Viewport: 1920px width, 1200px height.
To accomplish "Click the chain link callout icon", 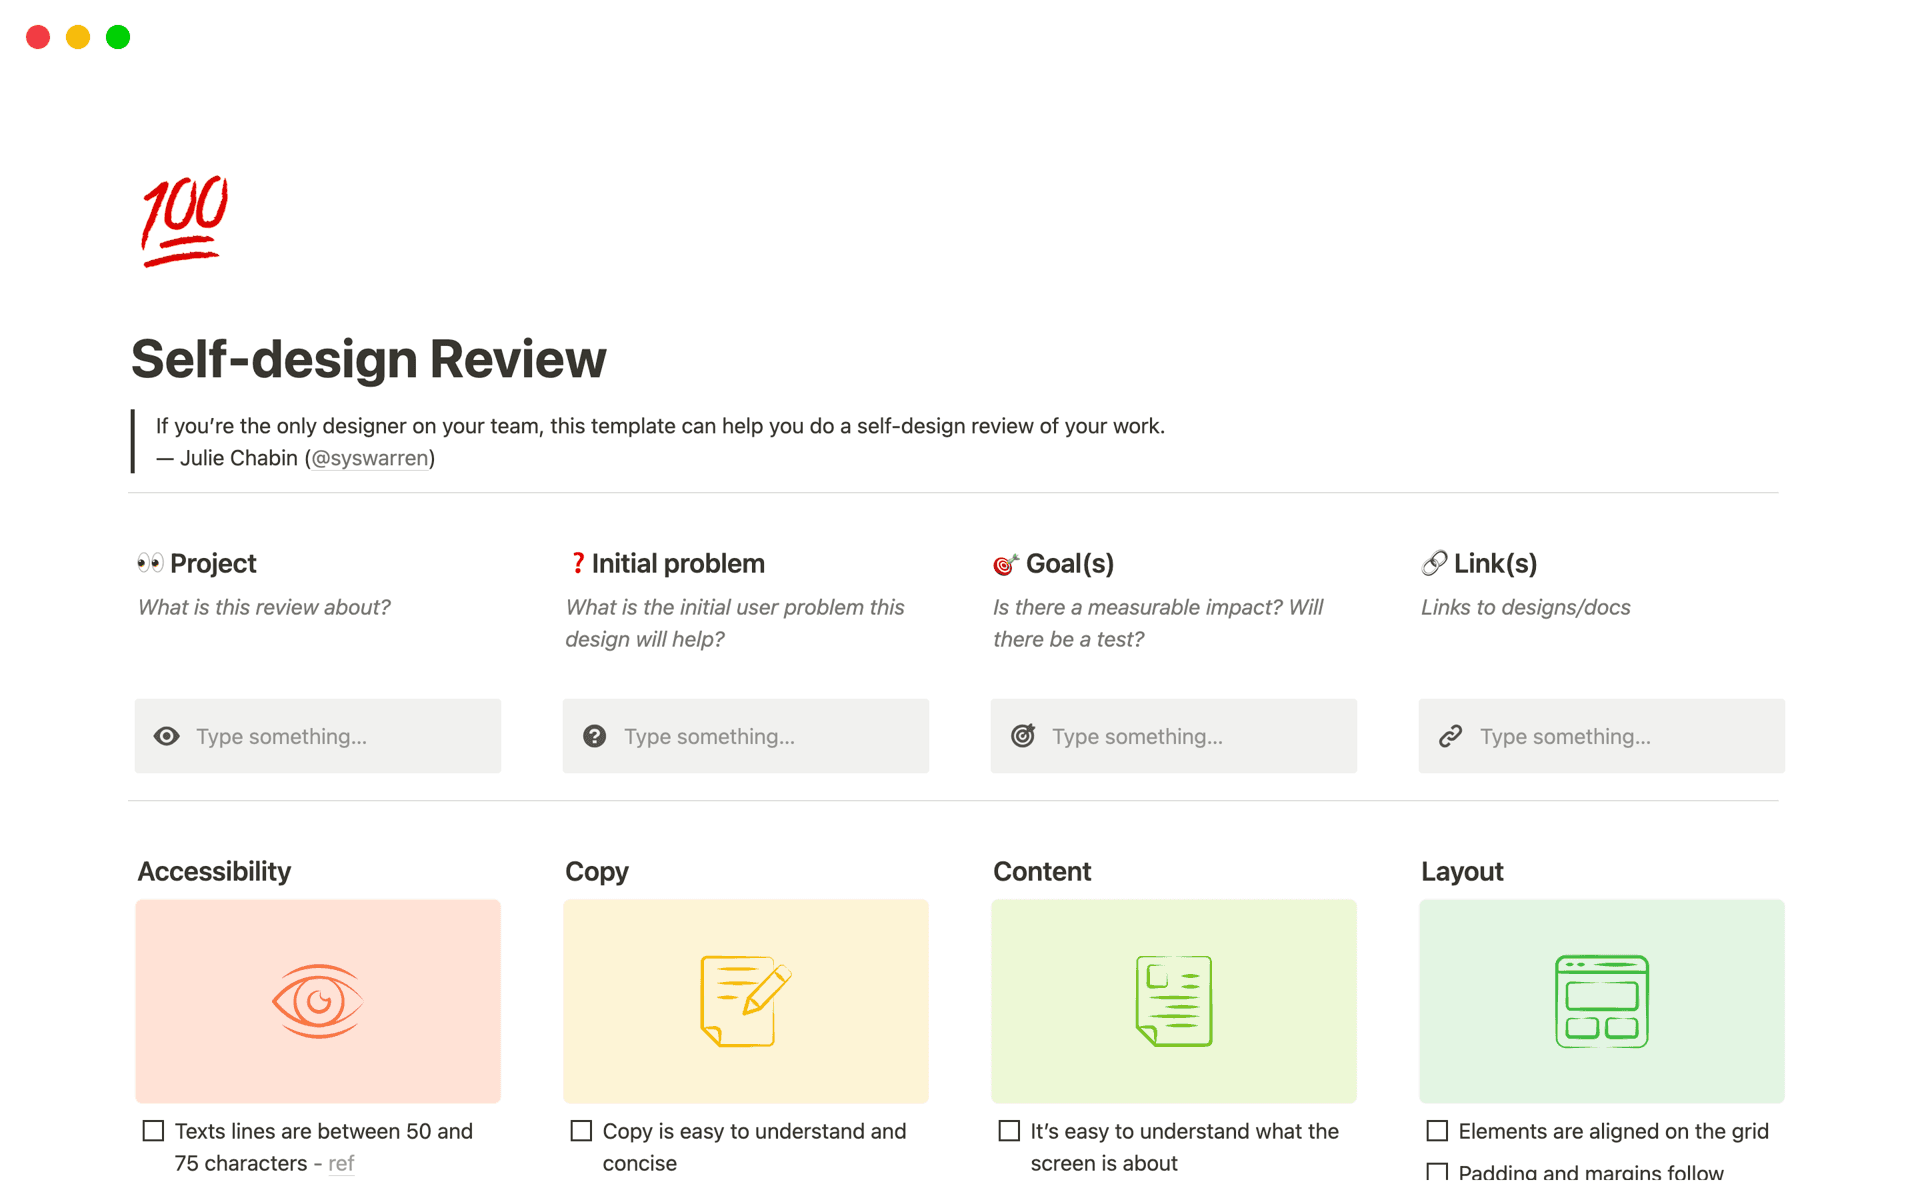I will (x=1451, y=737).
